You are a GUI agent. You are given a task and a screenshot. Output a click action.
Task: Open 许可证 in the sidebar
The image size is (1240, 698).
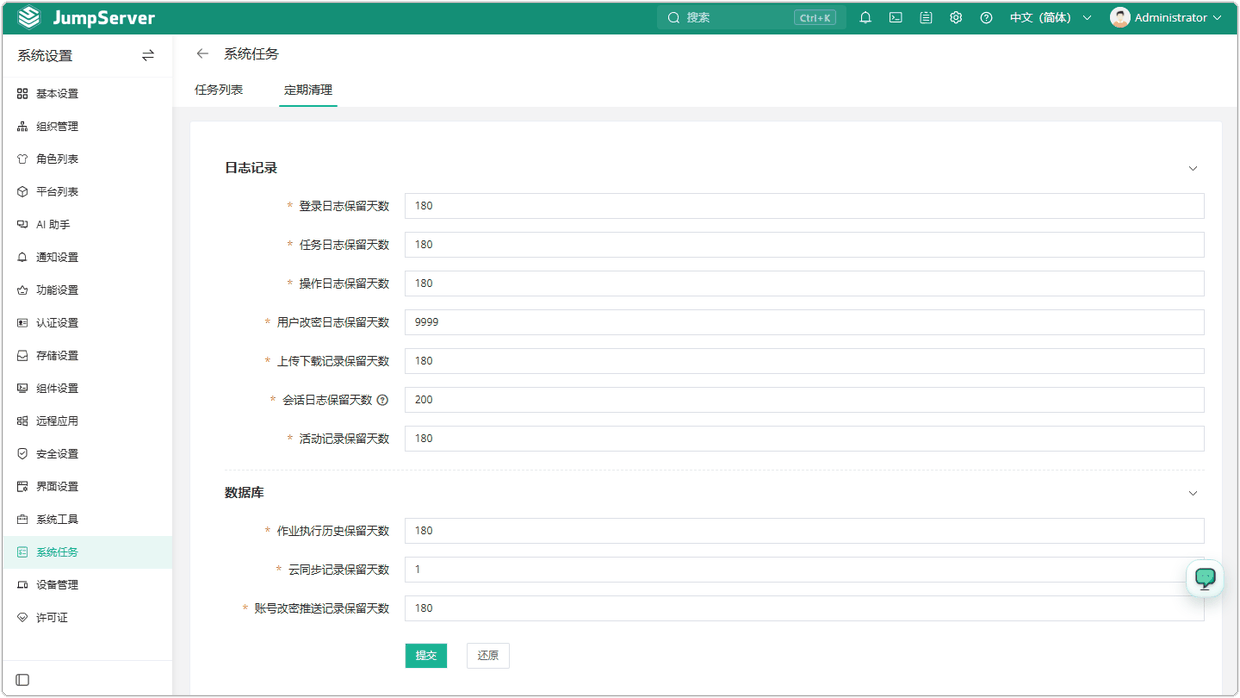pos(86,618)
